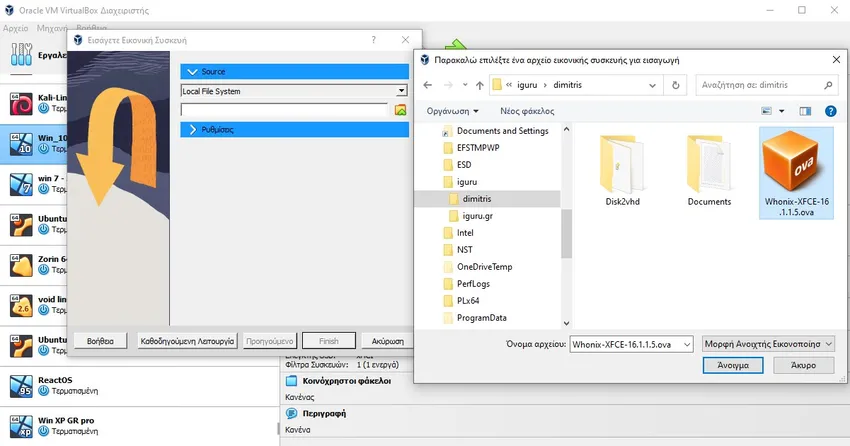Click the folder tree scrollbar thumb
Screen dimensions: 850x446
(x=566, y=234)
